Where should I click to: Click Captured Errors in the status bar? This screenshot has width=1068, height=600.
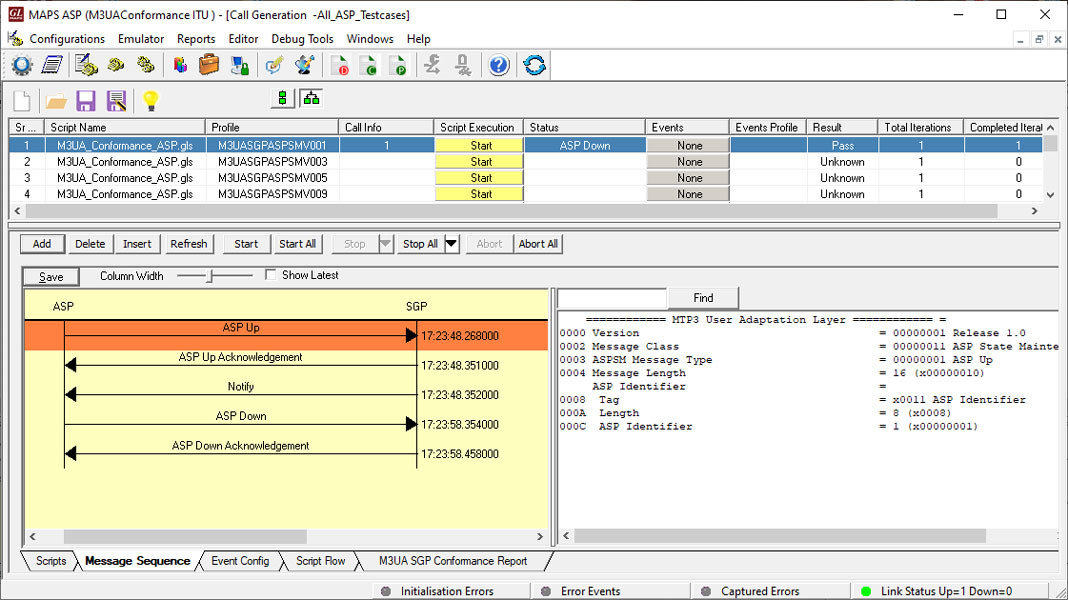click(760, 591)
